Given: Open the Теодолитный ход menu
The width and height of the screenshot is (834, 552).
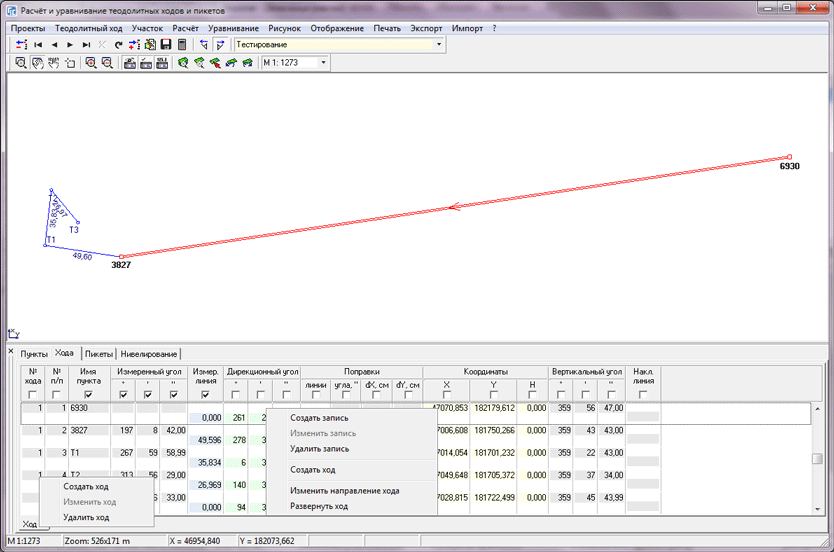Looking at the screenshot, I should coord(88,28).
